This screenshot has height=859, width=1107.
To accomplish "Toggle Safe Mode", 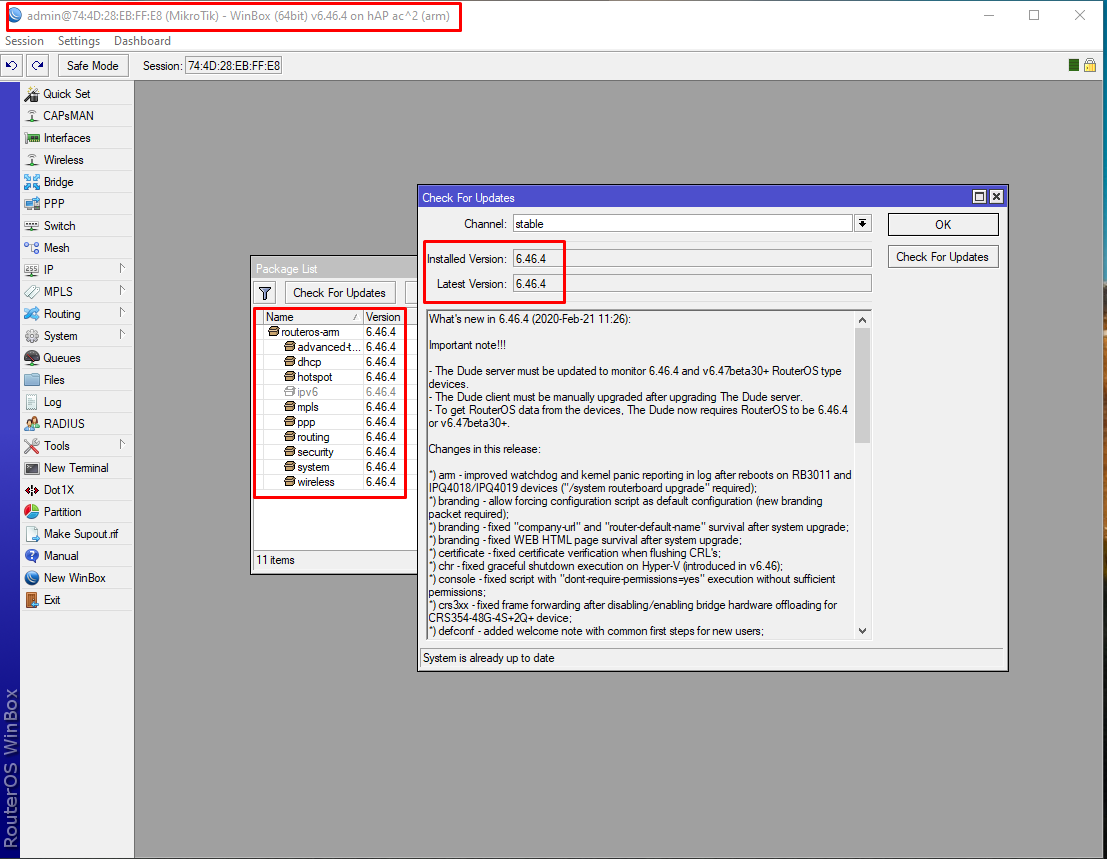I will point(92,66).
